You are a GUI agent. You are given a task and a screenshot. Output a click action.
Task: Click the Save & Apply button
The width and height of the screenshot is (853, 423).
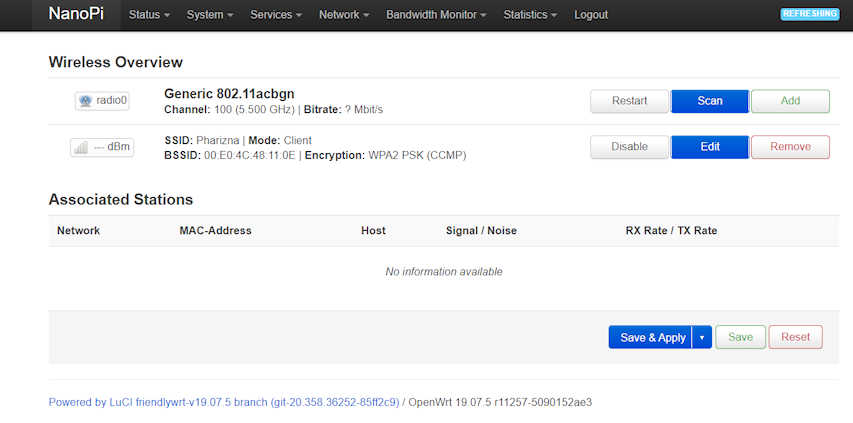(x=651, y=337)
